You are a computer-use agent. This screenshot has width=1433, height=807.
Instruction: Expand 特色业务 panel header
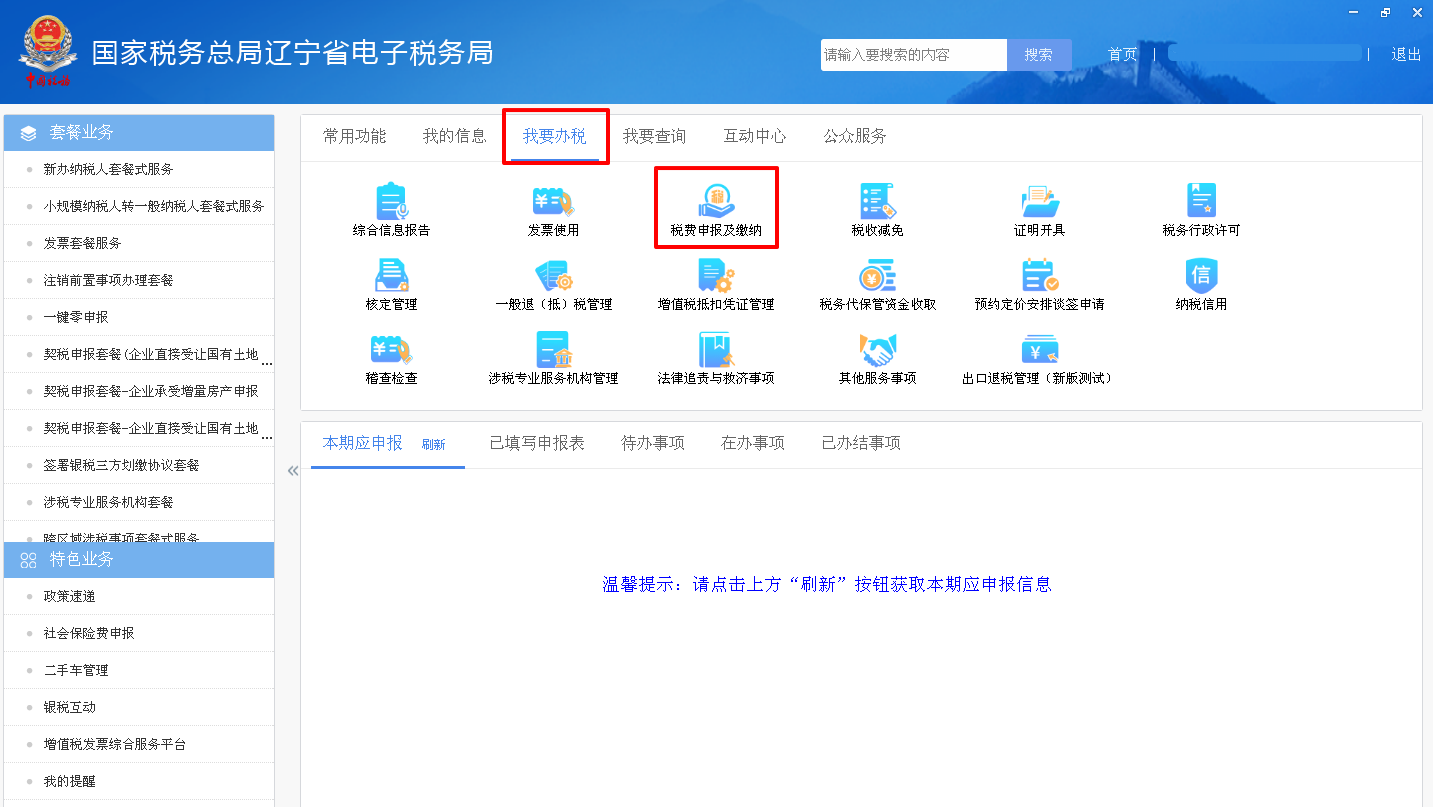pyautogui.click(x=139, y=560)
